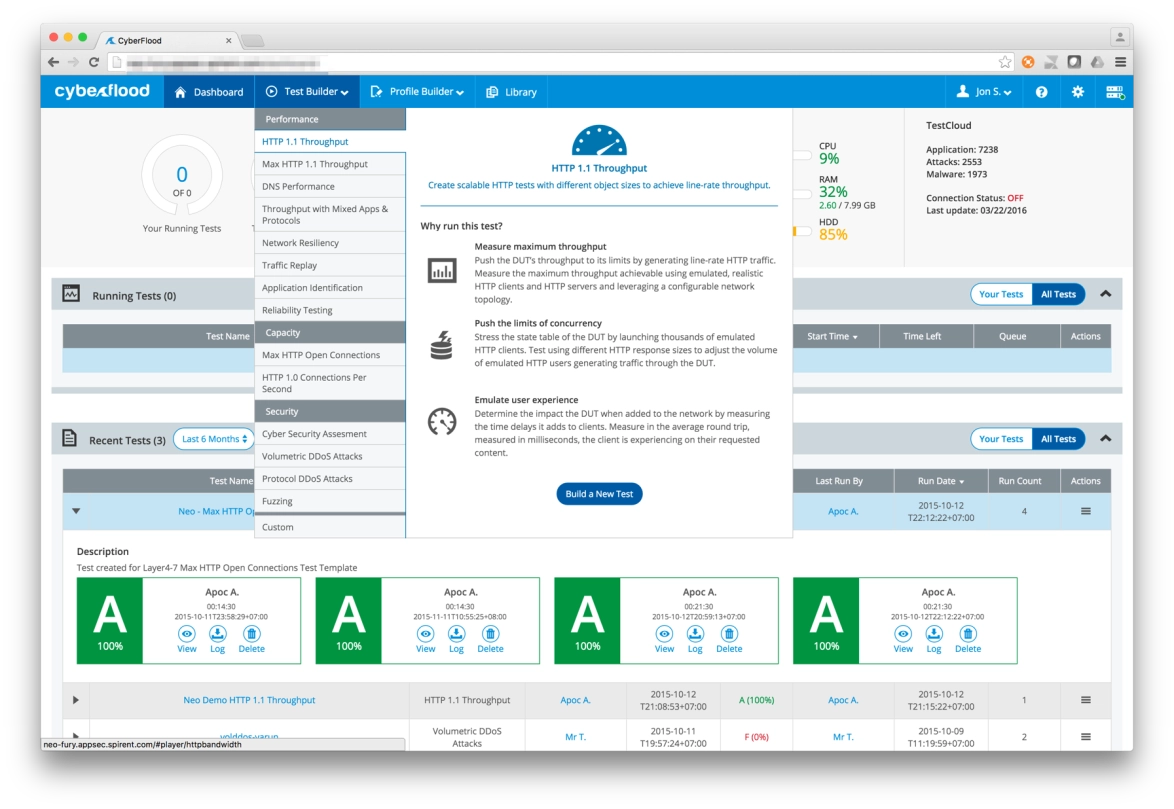Click the server status icon in header
The height and width of the screenshot is (809, 1174).
click(x=1114, y=92)
